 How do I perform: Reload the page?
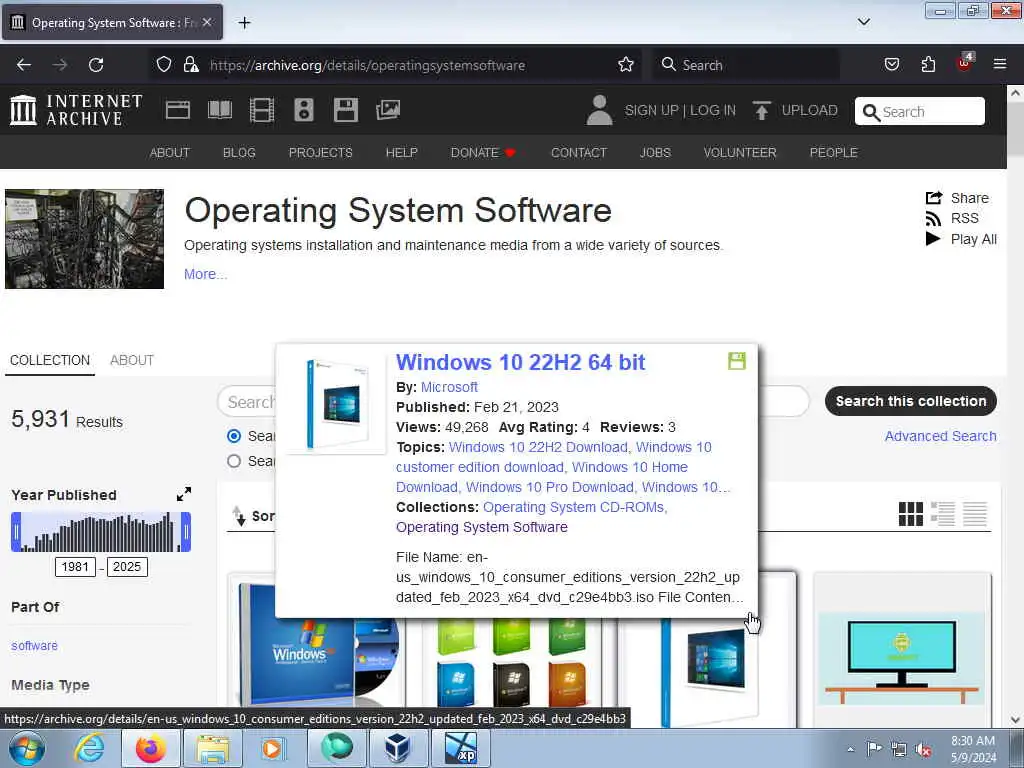[96, 65]
